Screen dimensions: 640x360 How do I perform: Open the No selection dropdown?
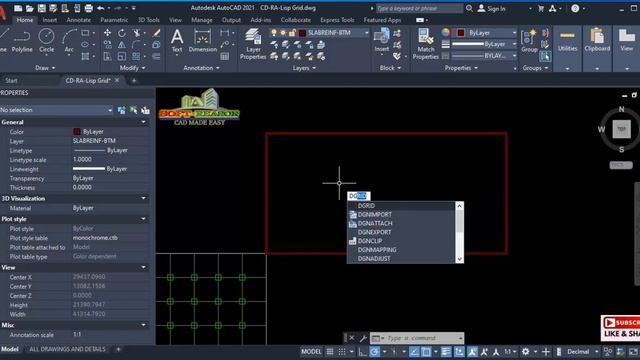click(57, 110)
